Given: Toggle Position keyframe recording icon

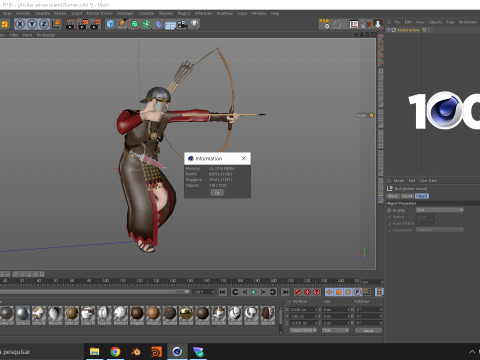Looking at the screenshot, I should click(x=329, y=292).
